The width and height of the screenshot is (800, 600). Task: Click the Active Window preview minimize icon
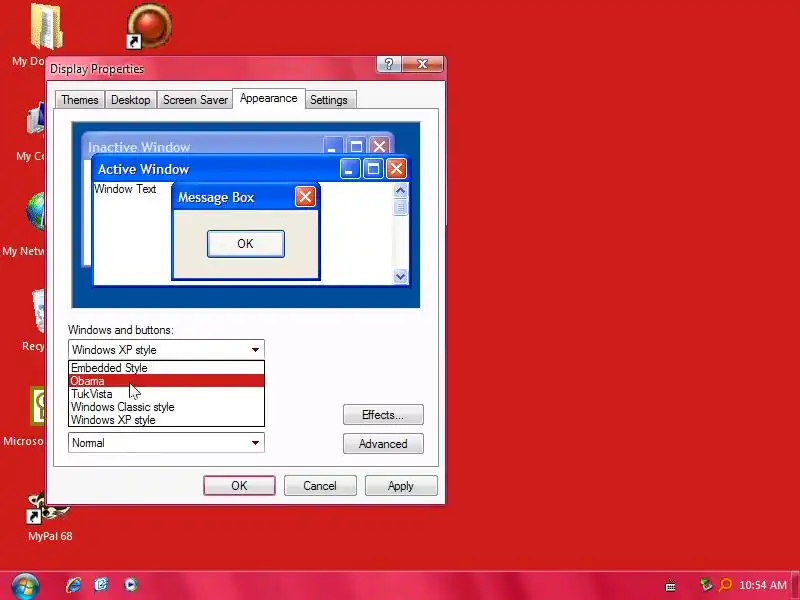[350, 169]
